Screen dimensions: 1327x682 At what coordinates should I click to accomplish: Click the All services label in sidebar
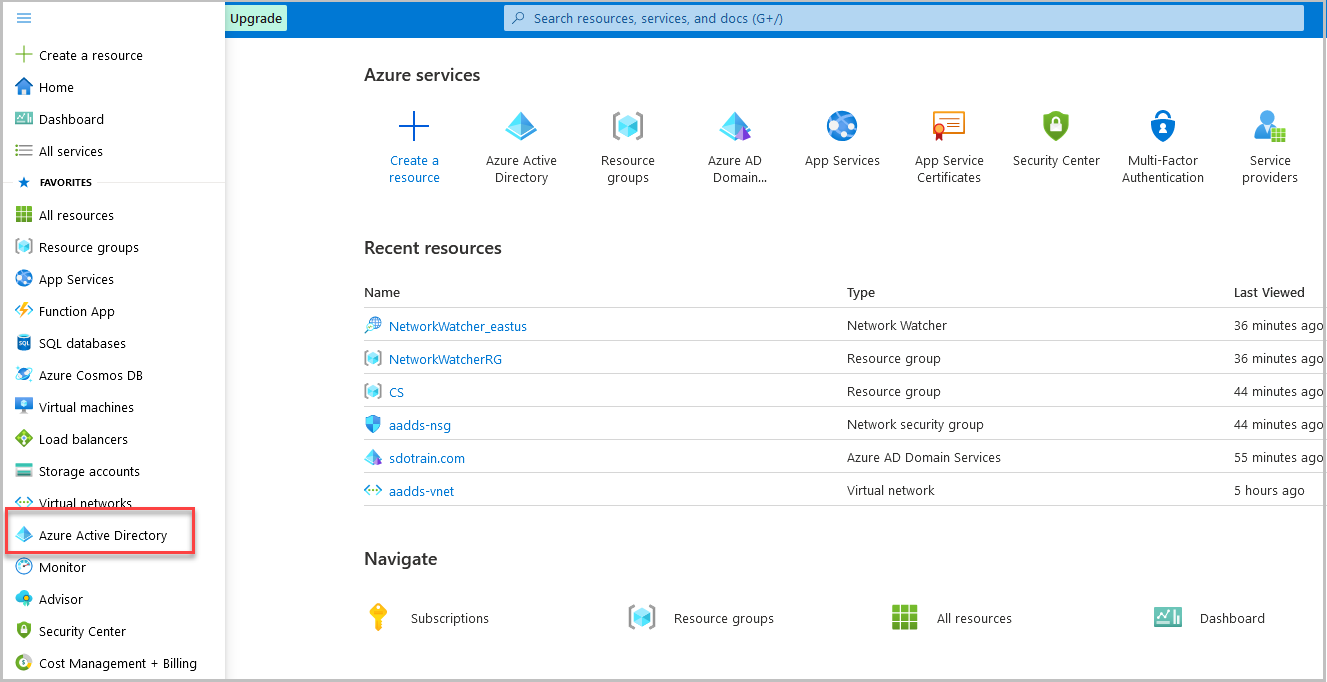click(71, 151)
